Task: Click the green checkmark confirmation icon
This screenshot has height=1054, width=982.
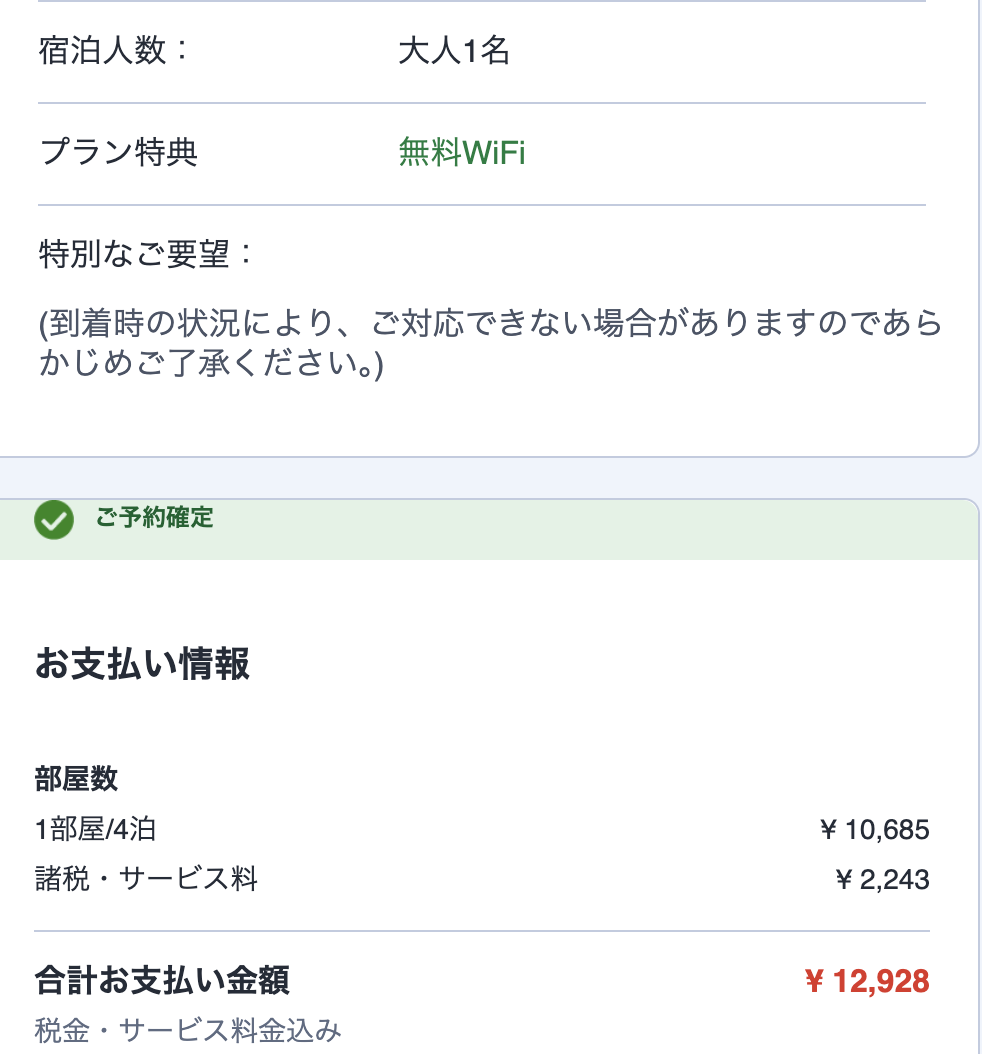Action: (54, 520)
